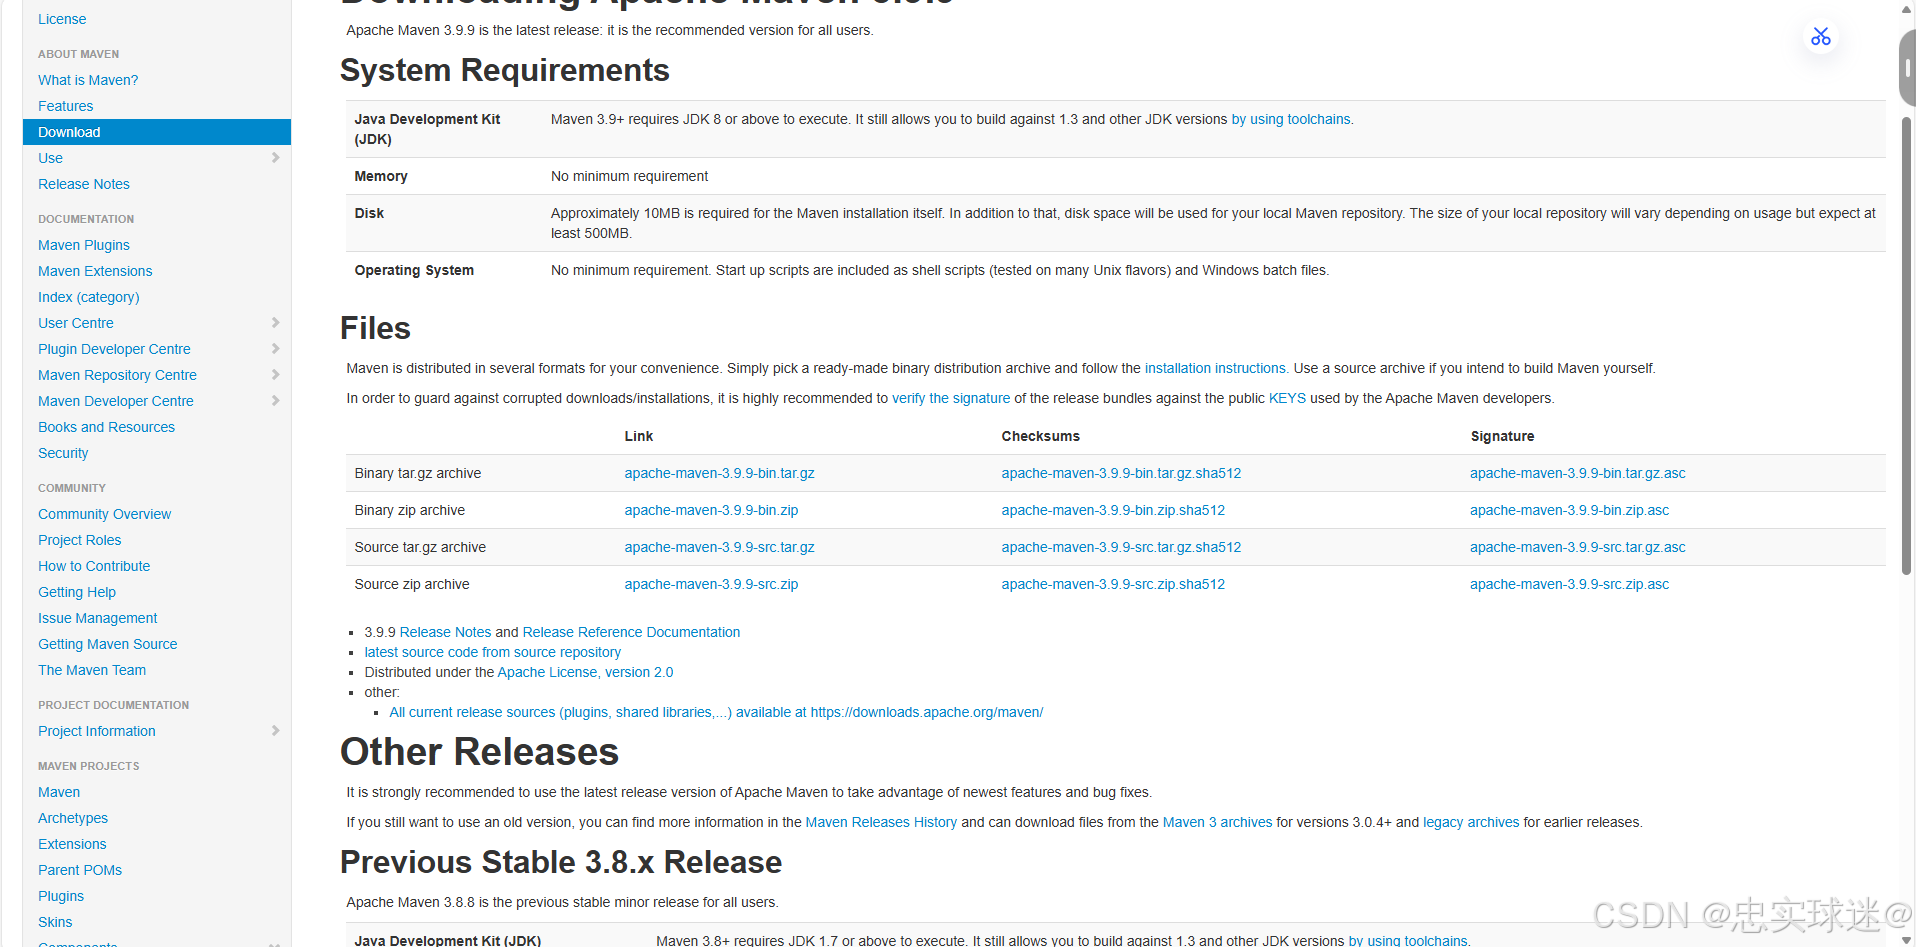Expand the User Centre submenu arrow
Image resolution: width=1916 pixels, height=947 pixels.
click(x=275, y=323)
